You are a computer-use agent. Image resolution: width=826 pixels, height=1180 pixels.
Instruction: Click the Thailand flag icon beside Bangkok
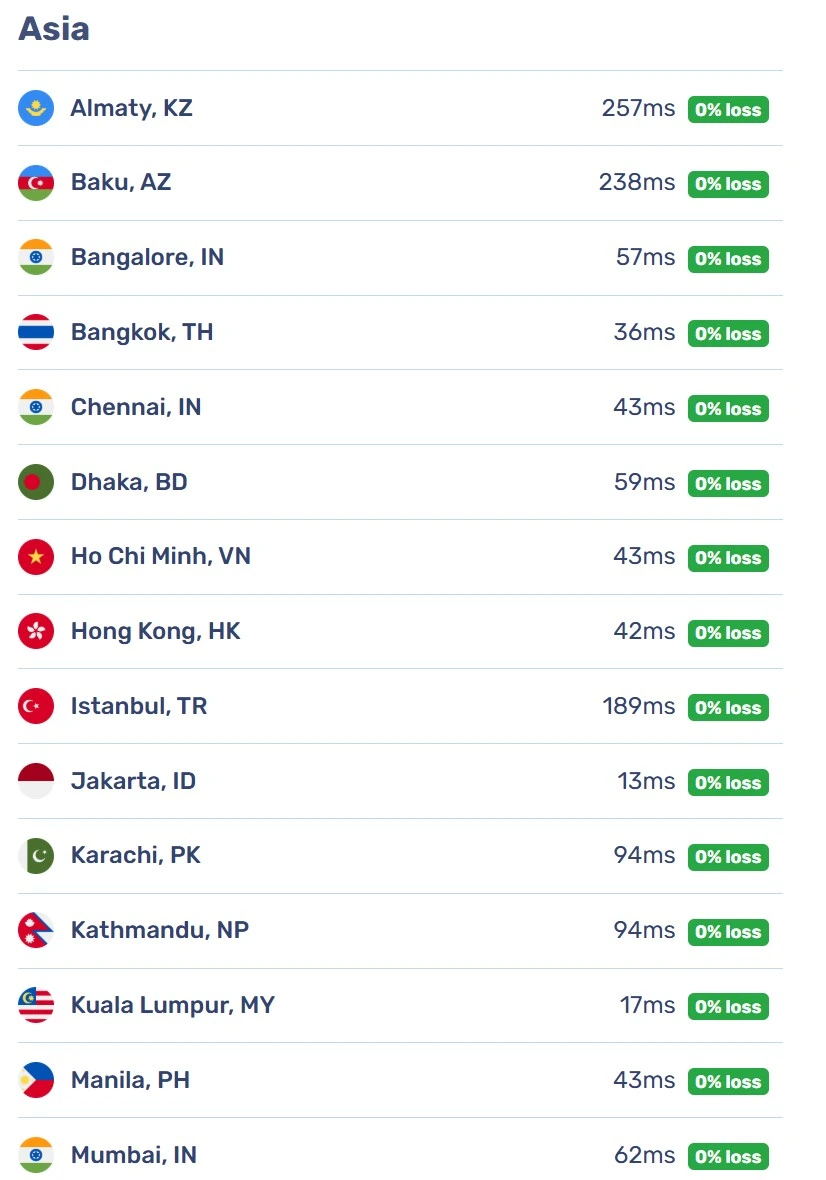(36, 332)
